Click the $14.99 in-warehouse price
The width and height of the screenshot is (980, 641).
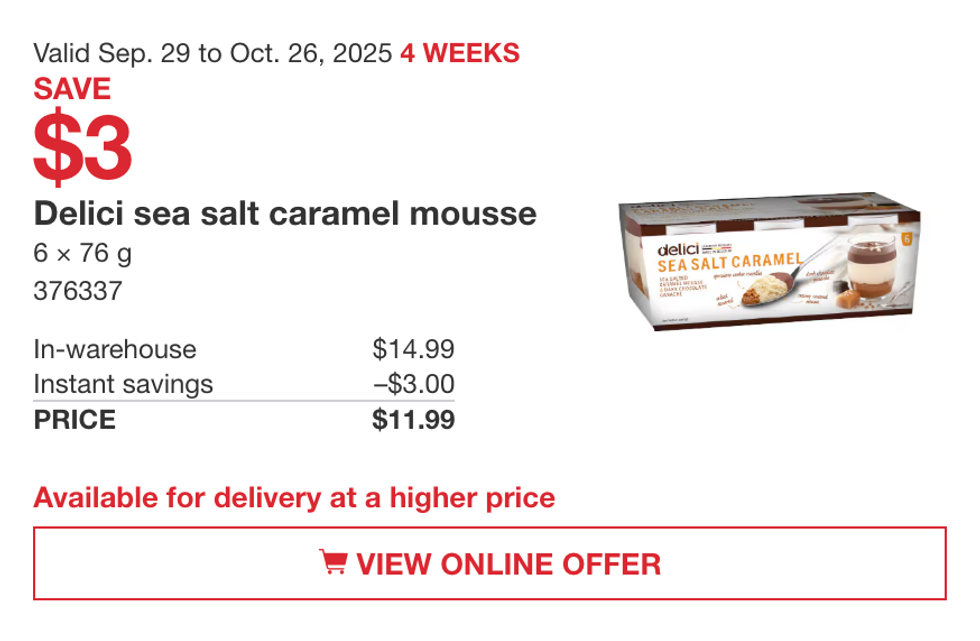414,350
